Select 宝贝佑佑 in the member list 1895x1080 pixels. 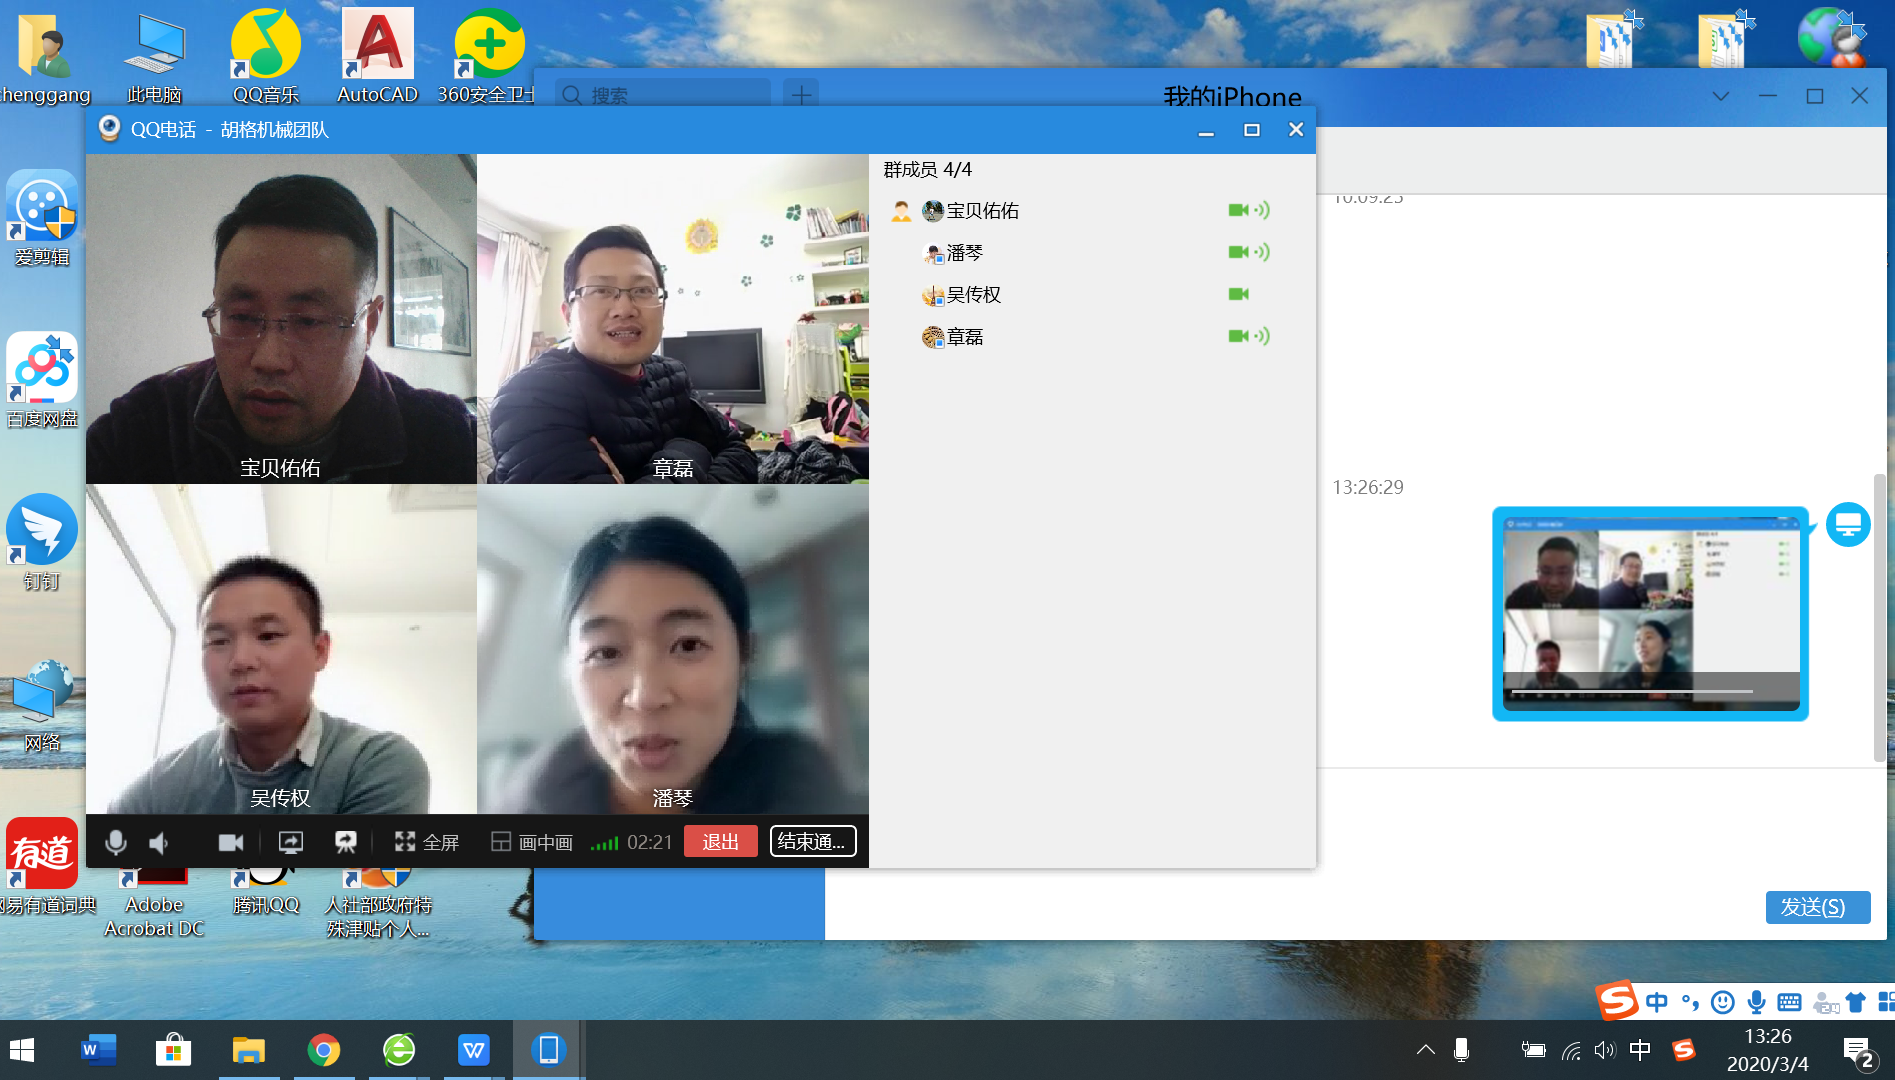tap(982, 211)
